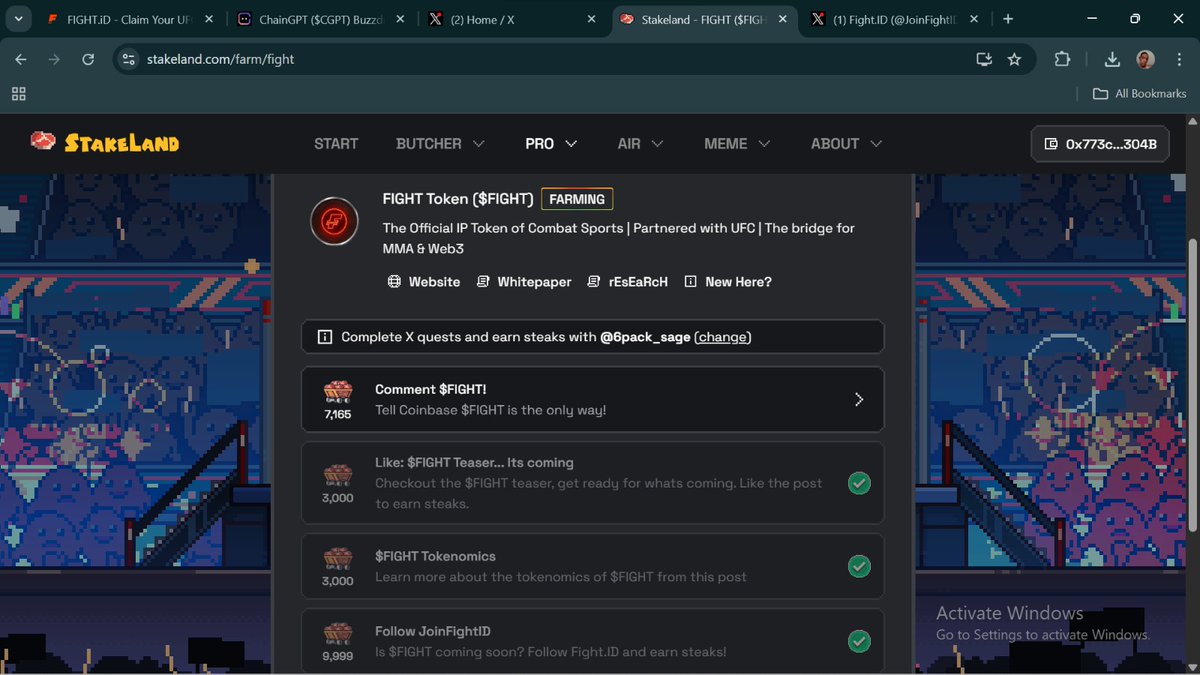The width and height of the screenshot is (1200, 675).
Task: Open the tab search dropdown arrow
Action: coord(19,19)
